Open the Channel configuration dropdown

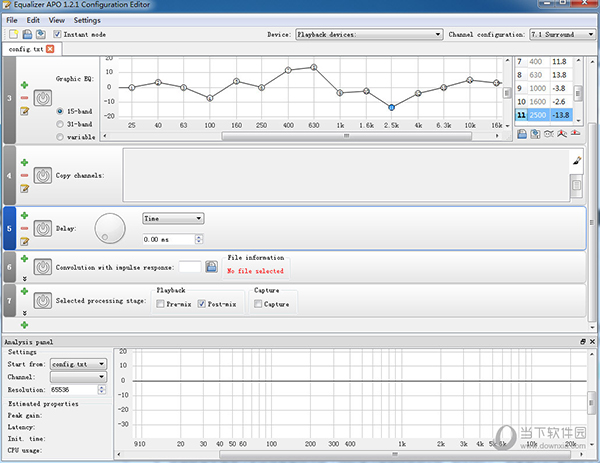562,34
